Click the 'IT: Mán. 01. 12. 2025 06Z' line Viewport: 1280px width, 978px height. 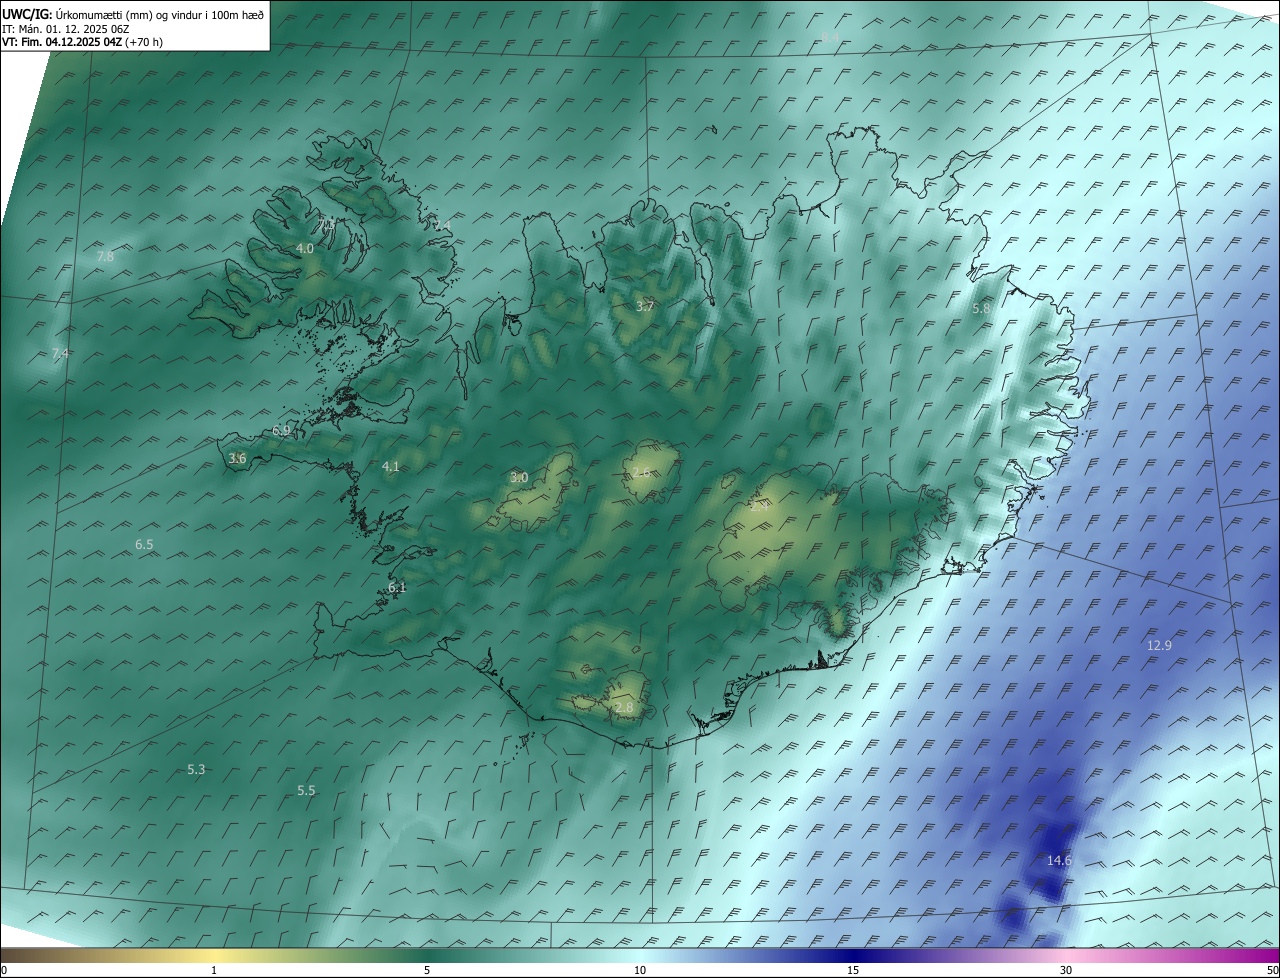65,29
